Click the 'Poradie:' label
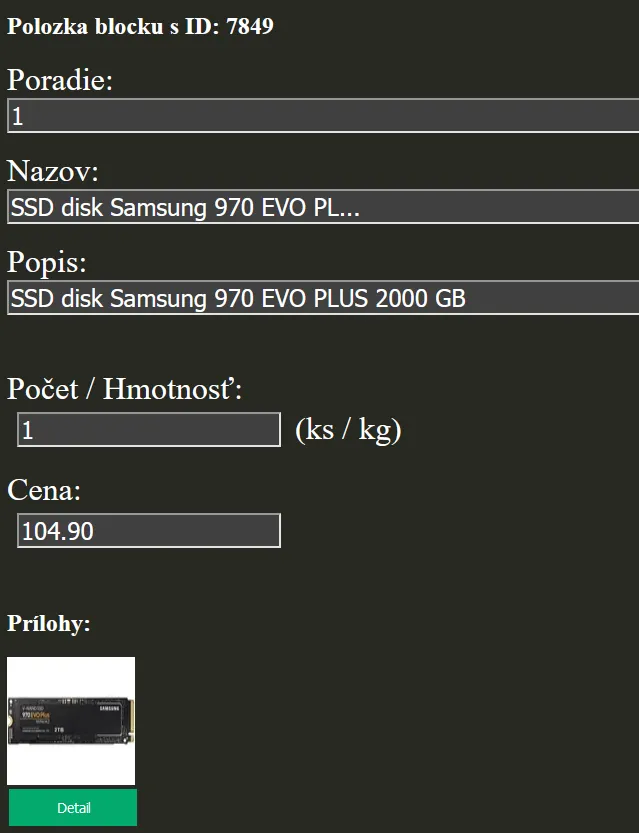 click(60, 80)
